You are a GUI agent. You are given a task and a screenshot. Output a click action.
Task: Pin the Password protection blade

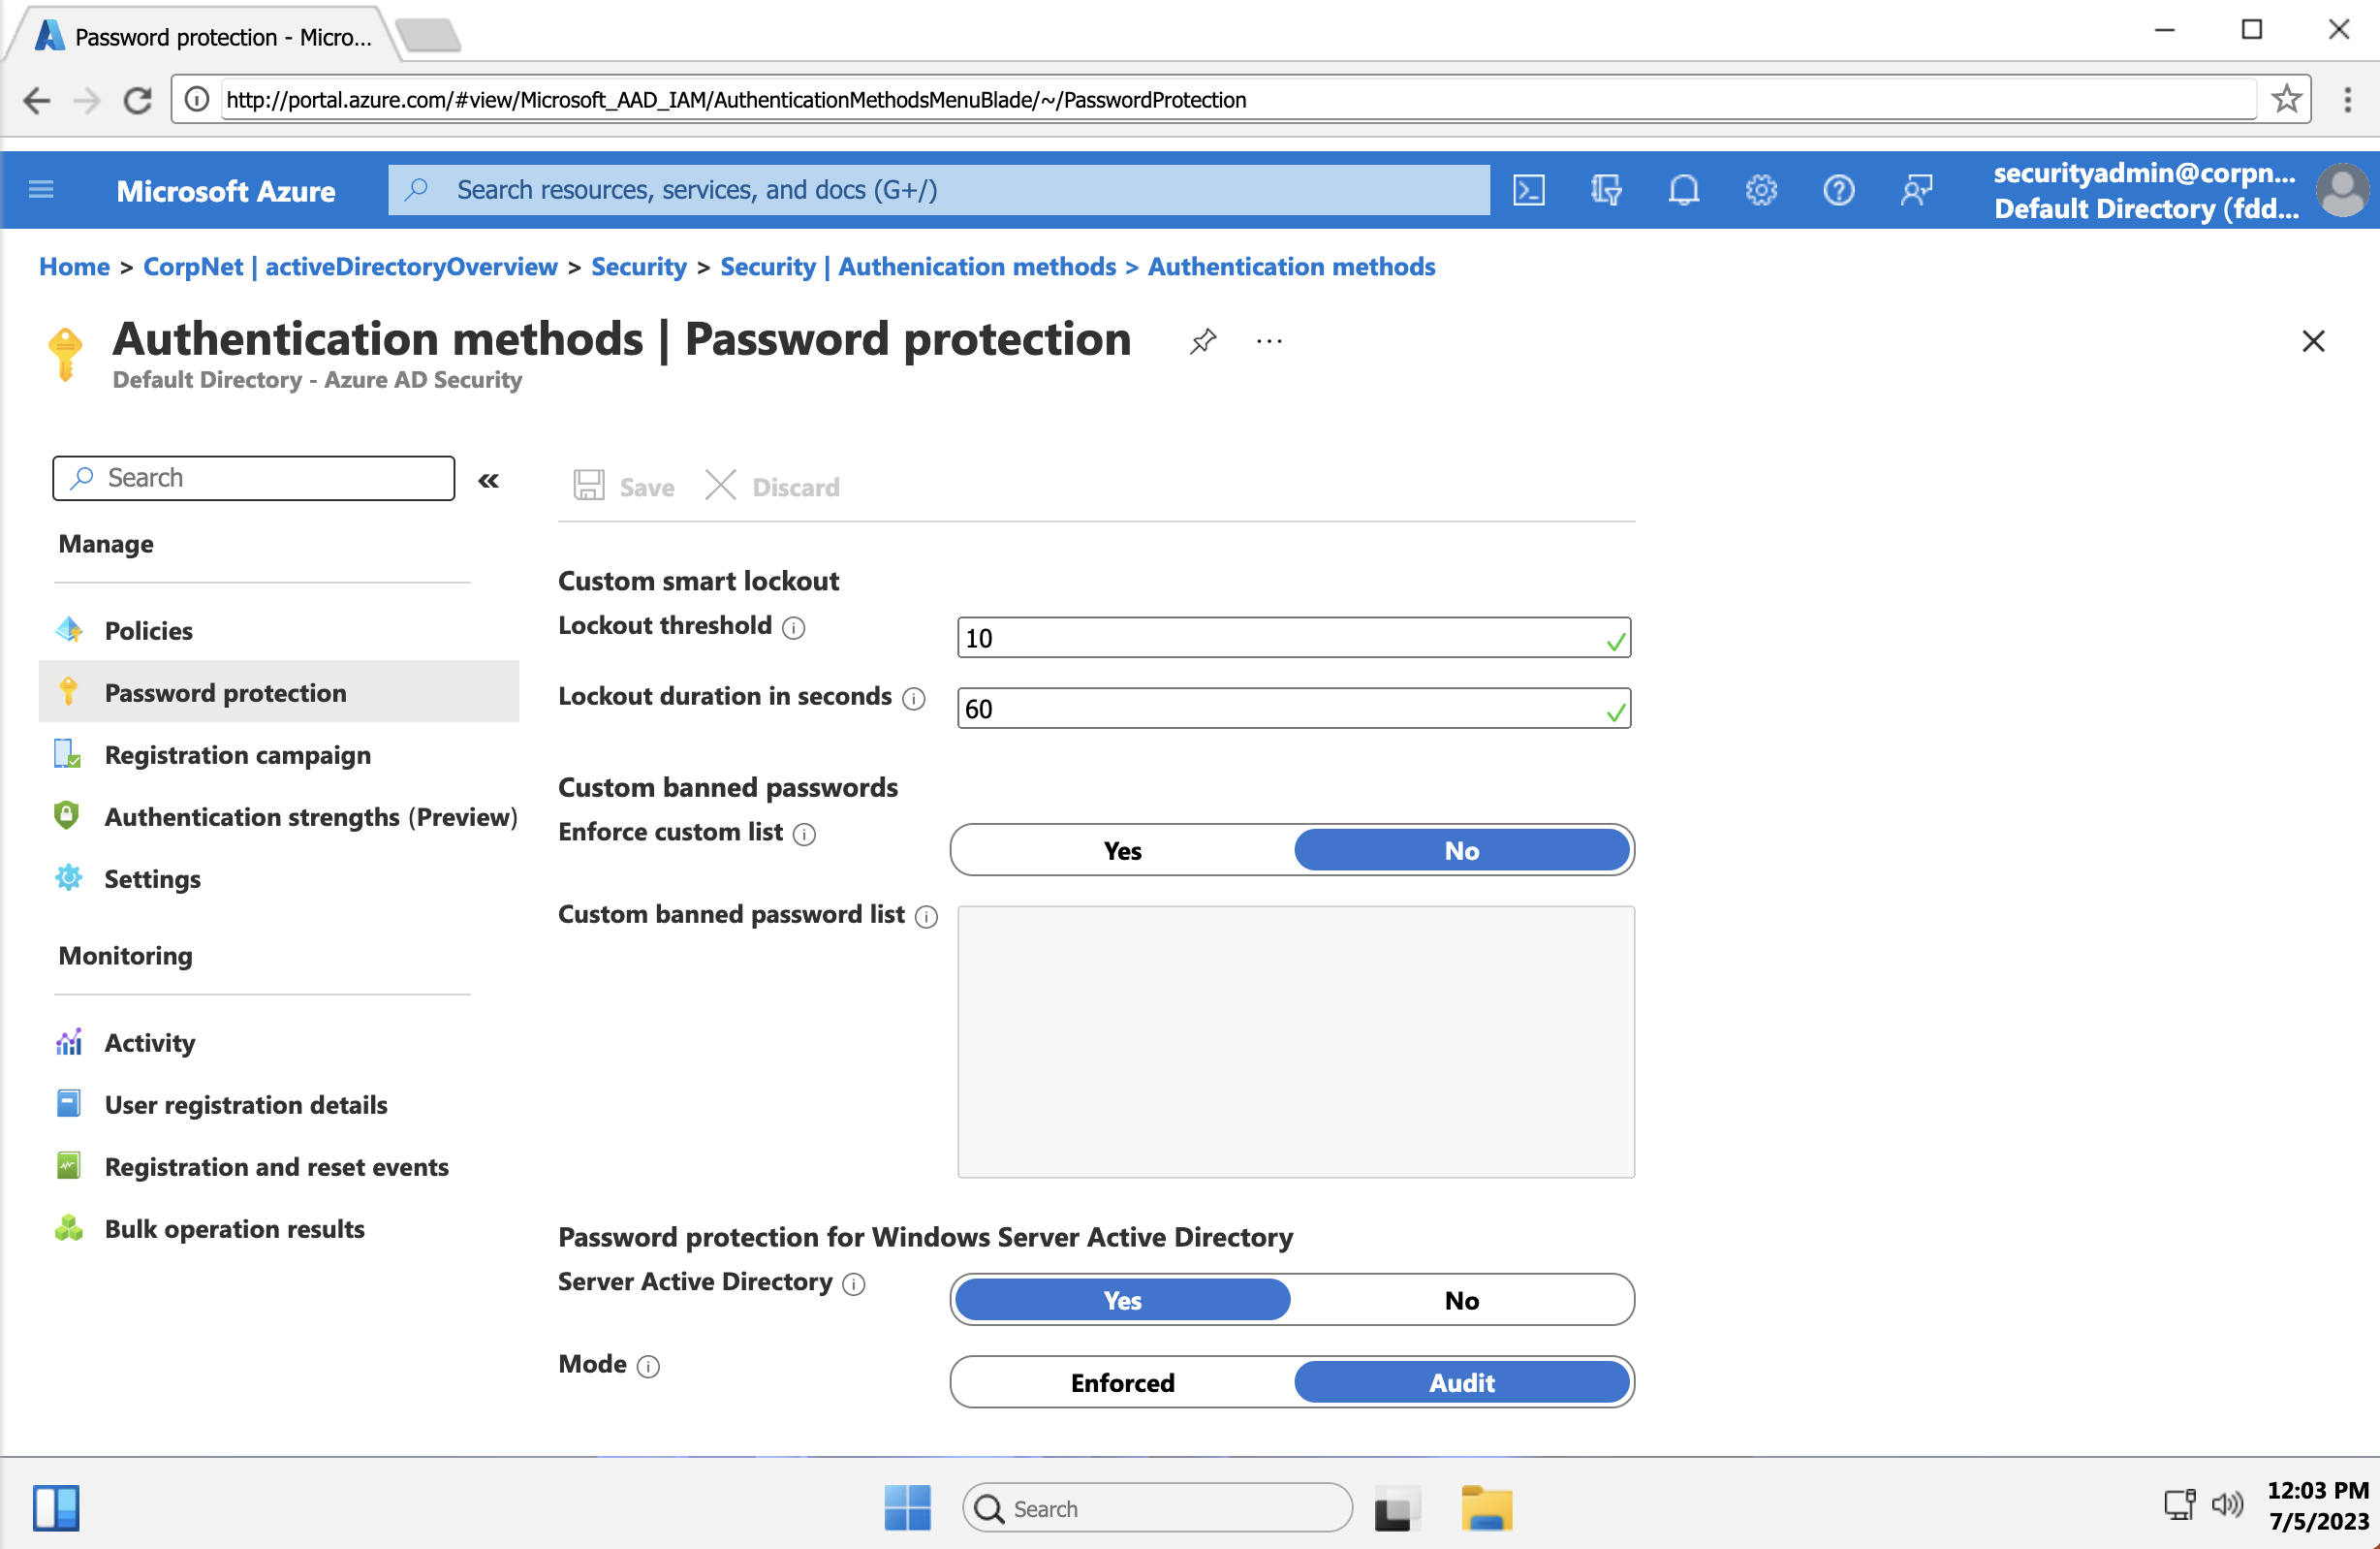(x=1203, y=341)
